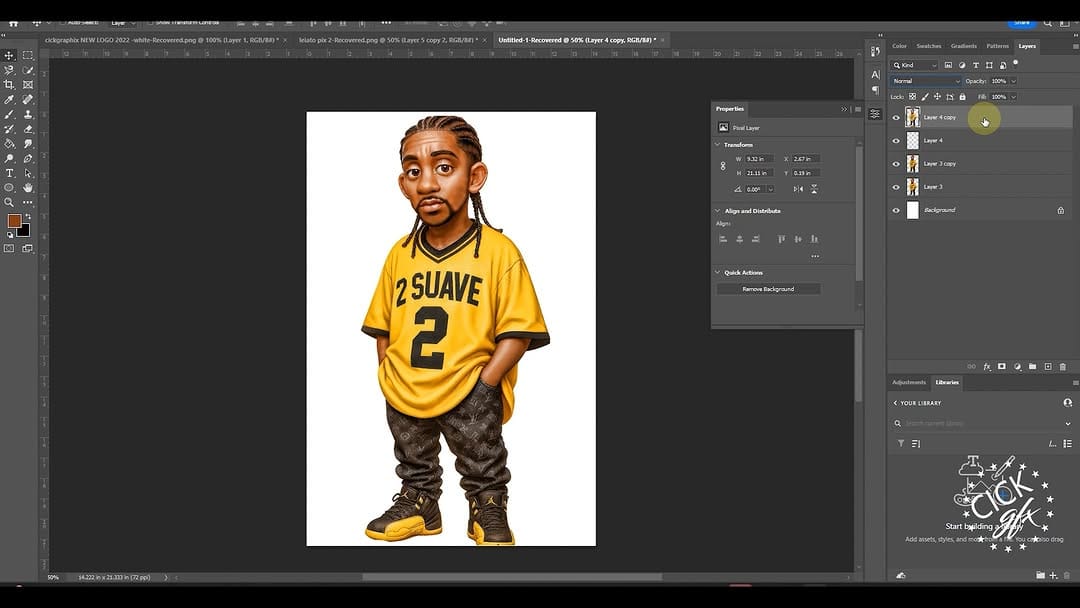Click the add layer style fx icon
Screen dimensions: 1080x608
pyautogui.click(x=986, y=367)
